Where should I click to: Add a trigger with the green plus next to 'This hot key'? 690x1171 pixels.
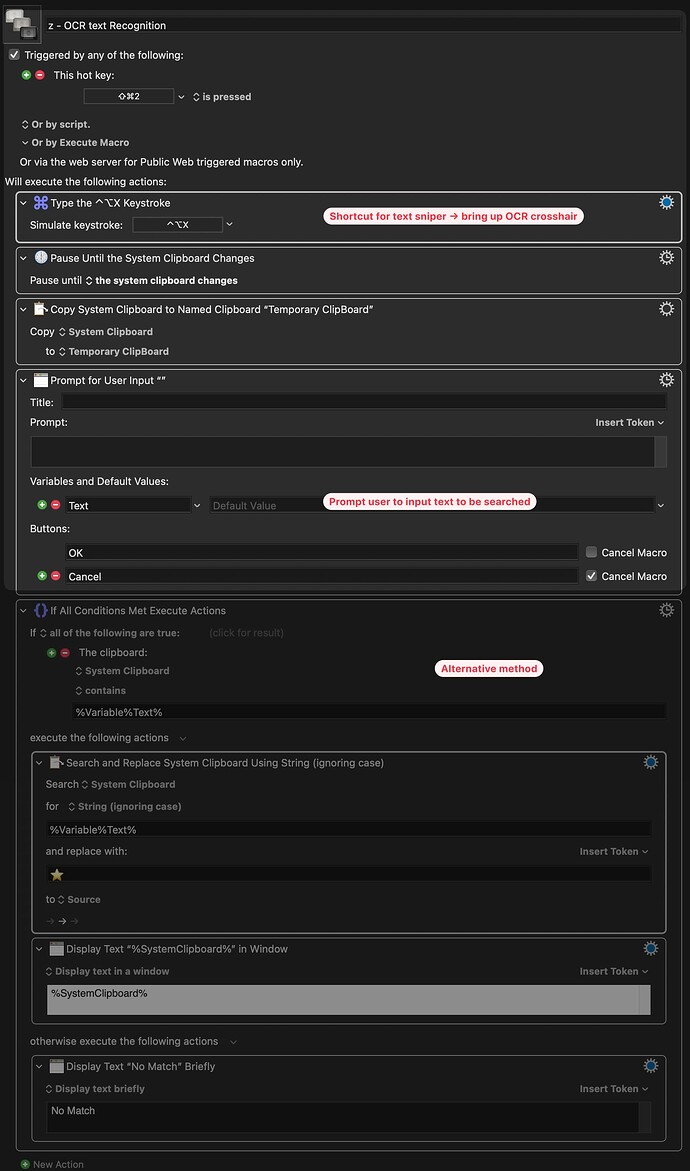click(27, 75)
